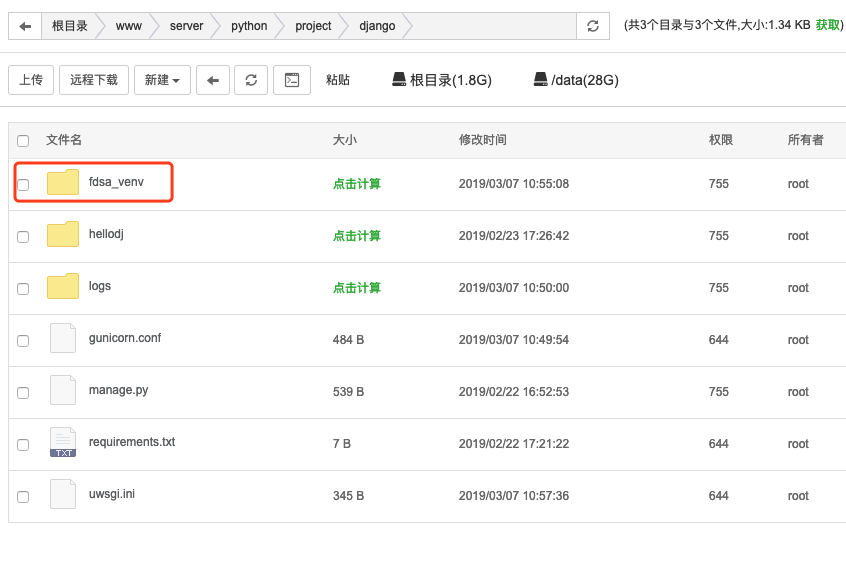Click 点击计算 for logs folder size

click(x=356, y=288)
